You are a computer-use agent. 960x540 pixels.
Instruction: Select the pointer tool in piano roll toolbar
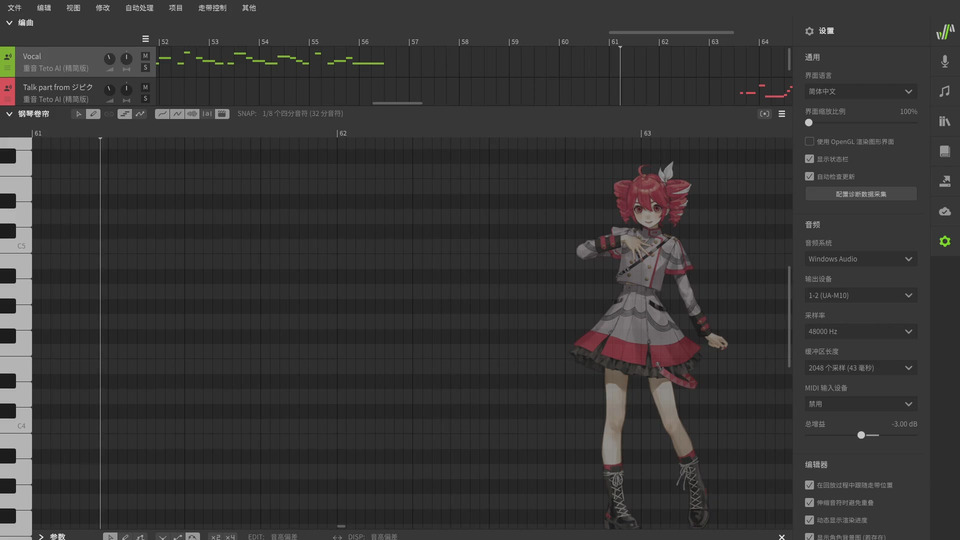[78, 114]
